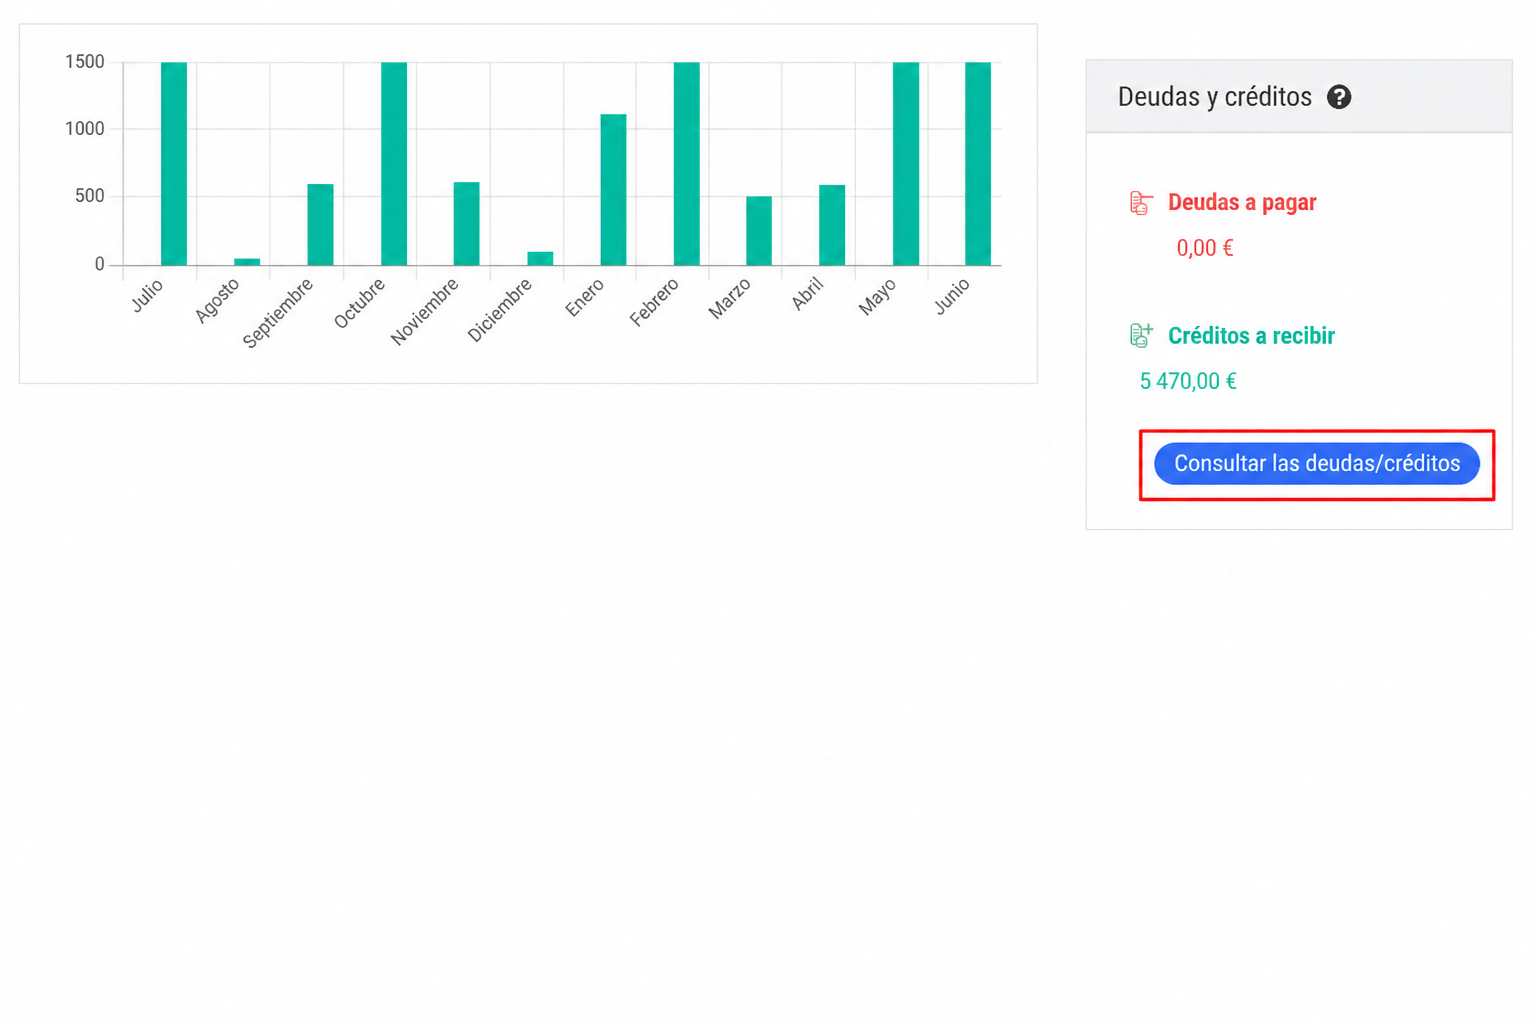
Task: Click the Marzo bar in the chart
Action: point(759,231)
